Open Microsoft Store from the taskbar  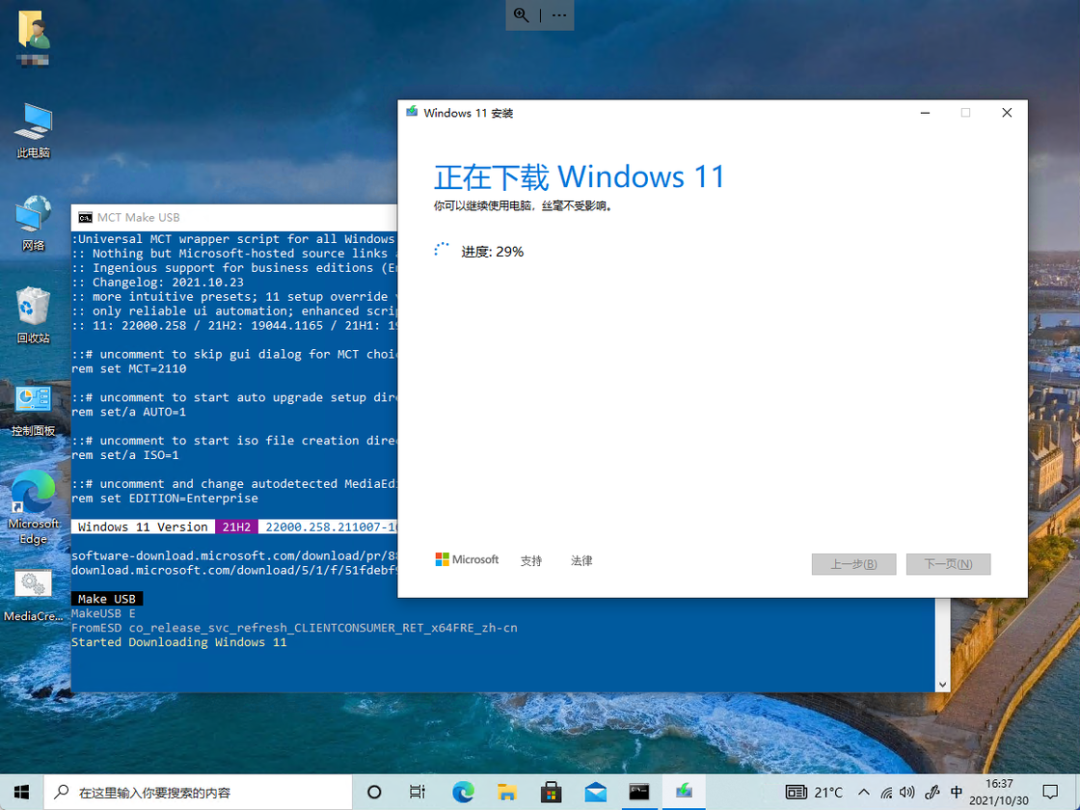point(551,791)
